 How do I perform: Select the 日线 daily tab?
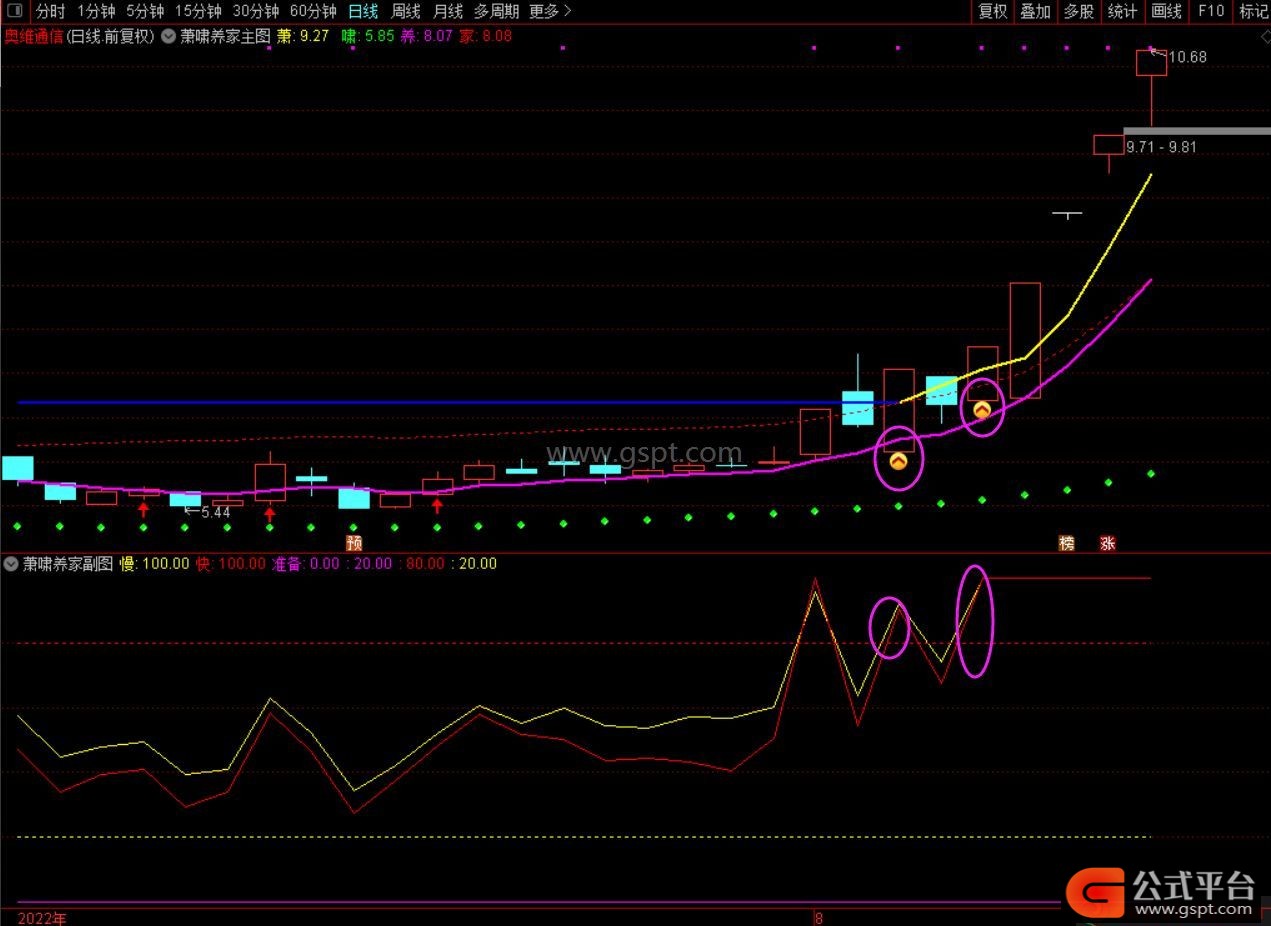363,11
